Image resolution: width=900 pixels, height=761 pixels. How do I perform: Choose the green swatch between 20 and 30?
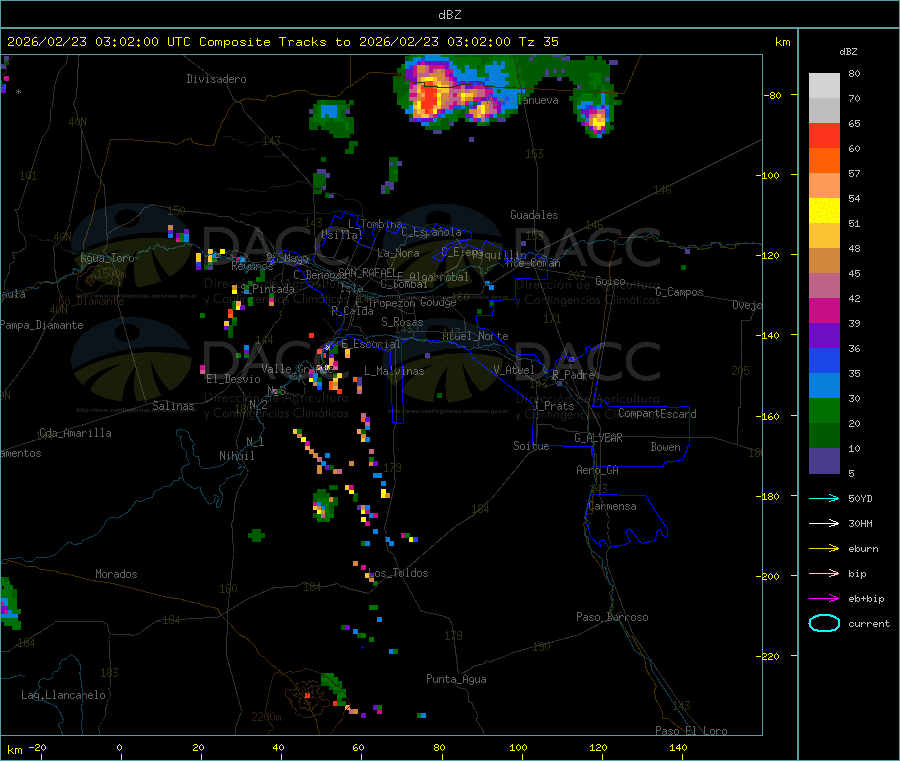click(x=824, y=410)
